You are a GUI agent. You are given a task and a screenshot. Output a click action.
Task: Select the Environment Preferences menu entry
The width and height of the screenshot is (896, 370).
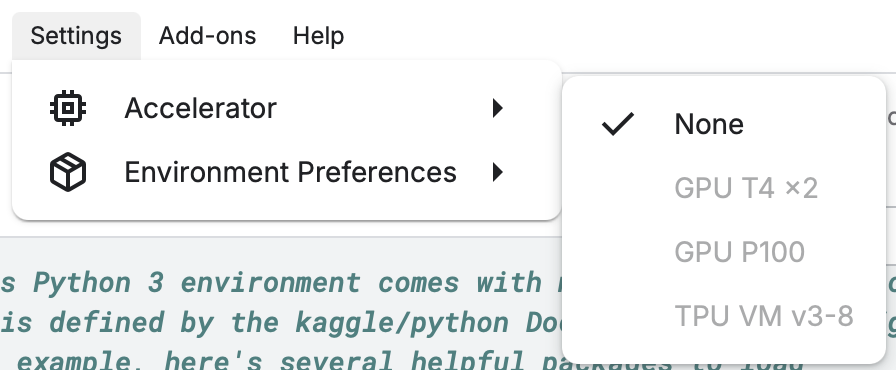tap(286, 172)
